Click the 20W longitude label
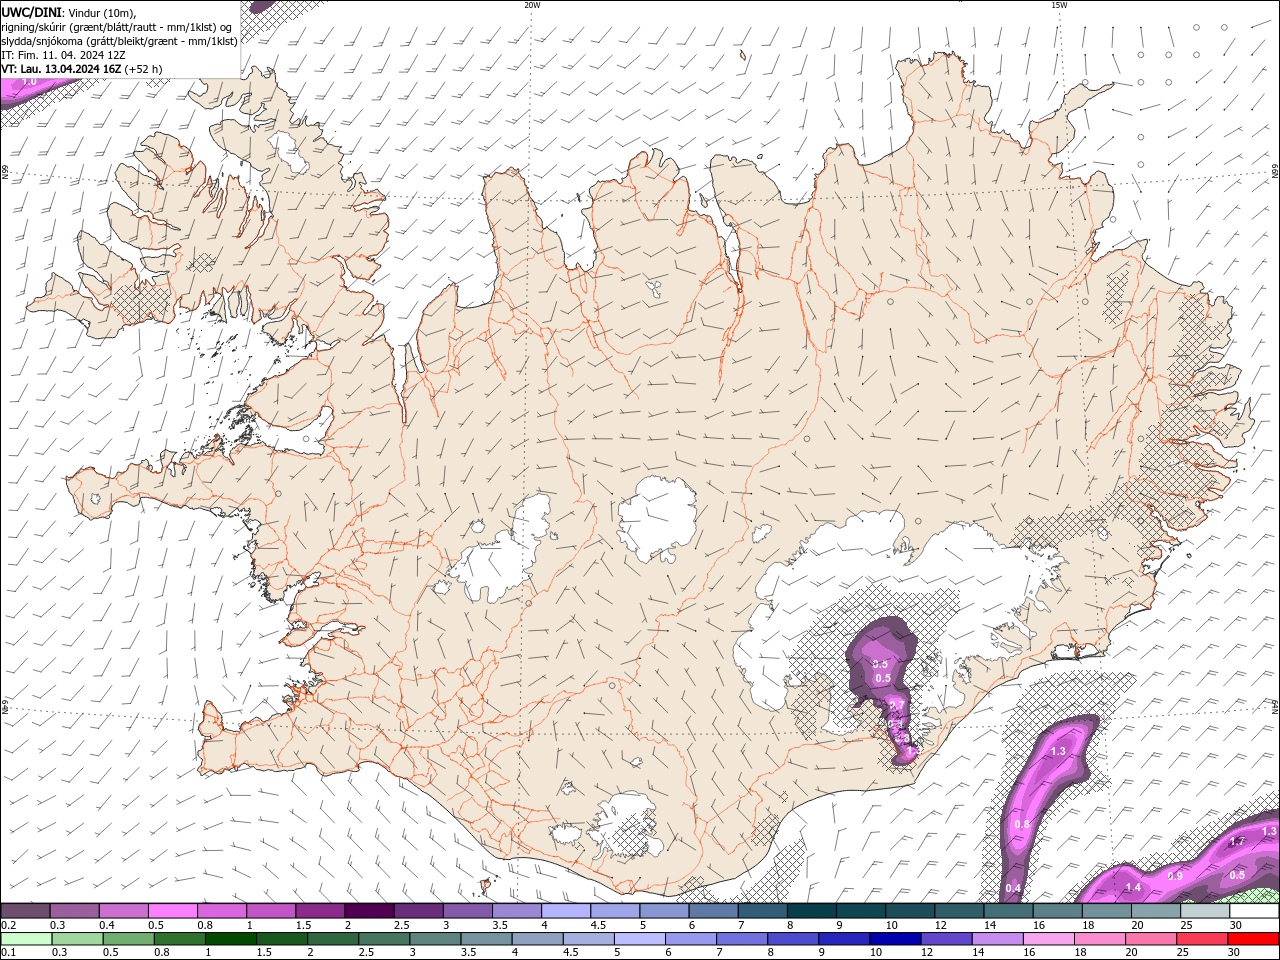Screen dimensions: 1280x960 coord(532,5)
